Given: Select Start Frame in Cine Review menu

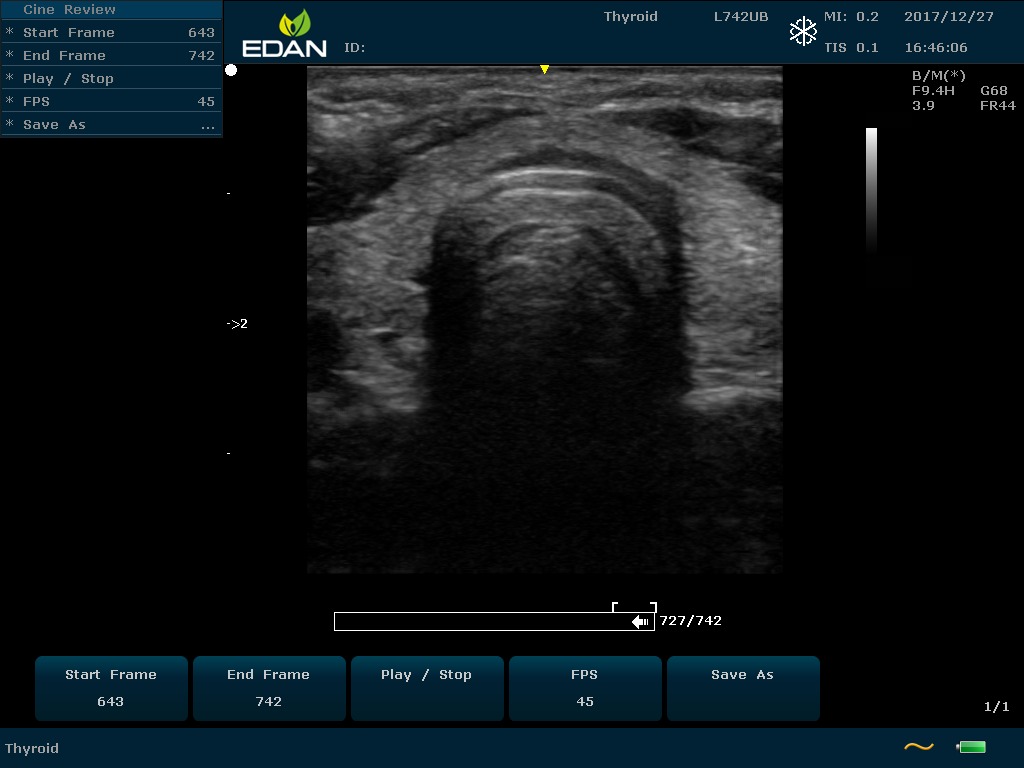Looking at the screenshot, I should pyautogui.click(x=111, y=33).
